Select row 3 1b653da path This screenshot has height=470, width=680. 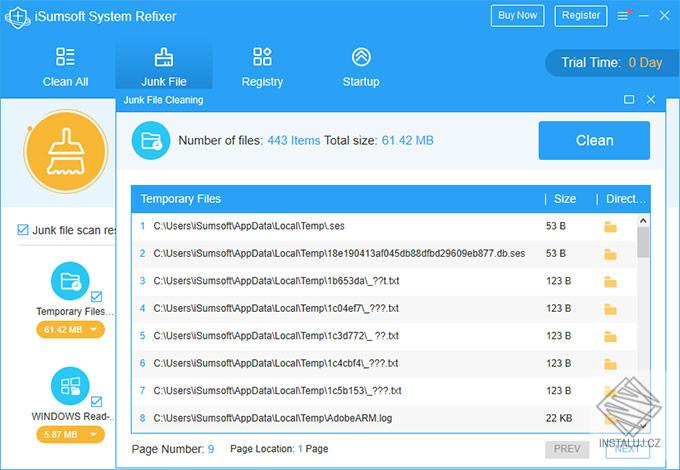click(x=276, y=281)
